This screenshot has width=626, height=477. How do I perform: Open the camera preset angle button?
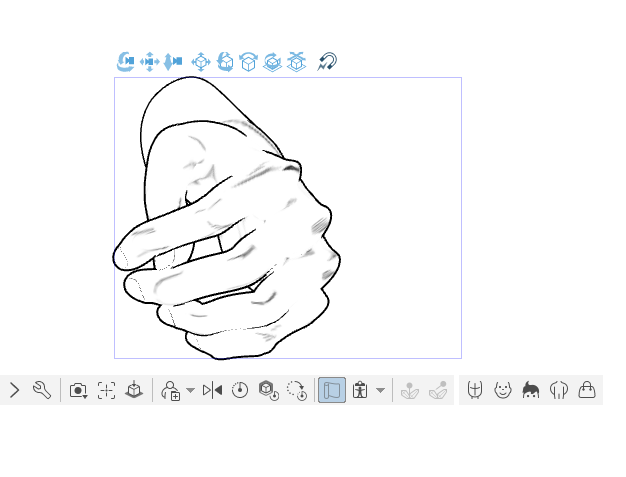coord(78,390)
